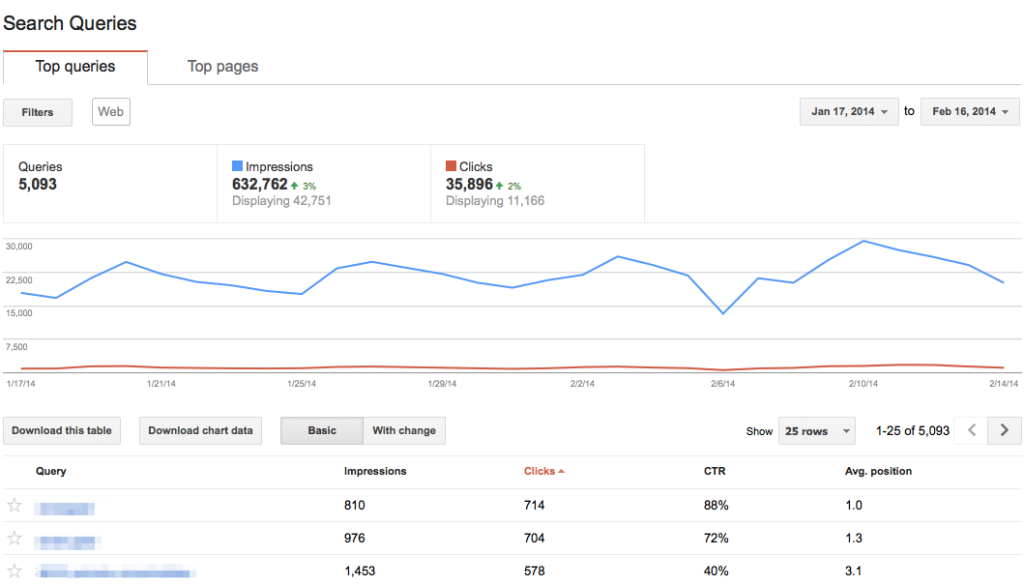Click the Displaying 42,751 text
The height and width of the screenshot is (584, 1024).
click(281, 201)
